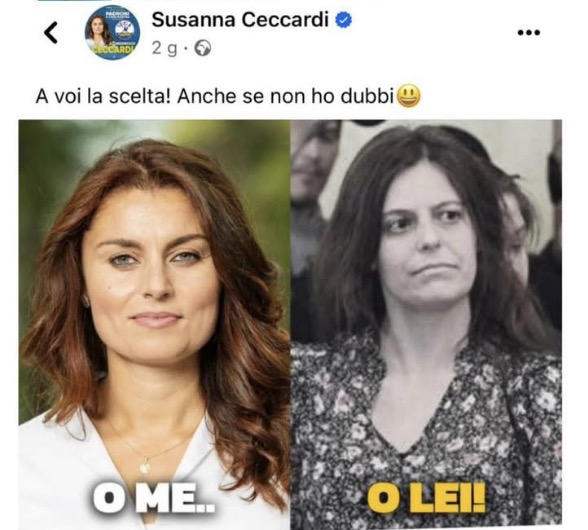The width and height of the screenshot is (588, 530).
Task: Click yellow CECCARDI text inside avatar
Action: (113, 50)
